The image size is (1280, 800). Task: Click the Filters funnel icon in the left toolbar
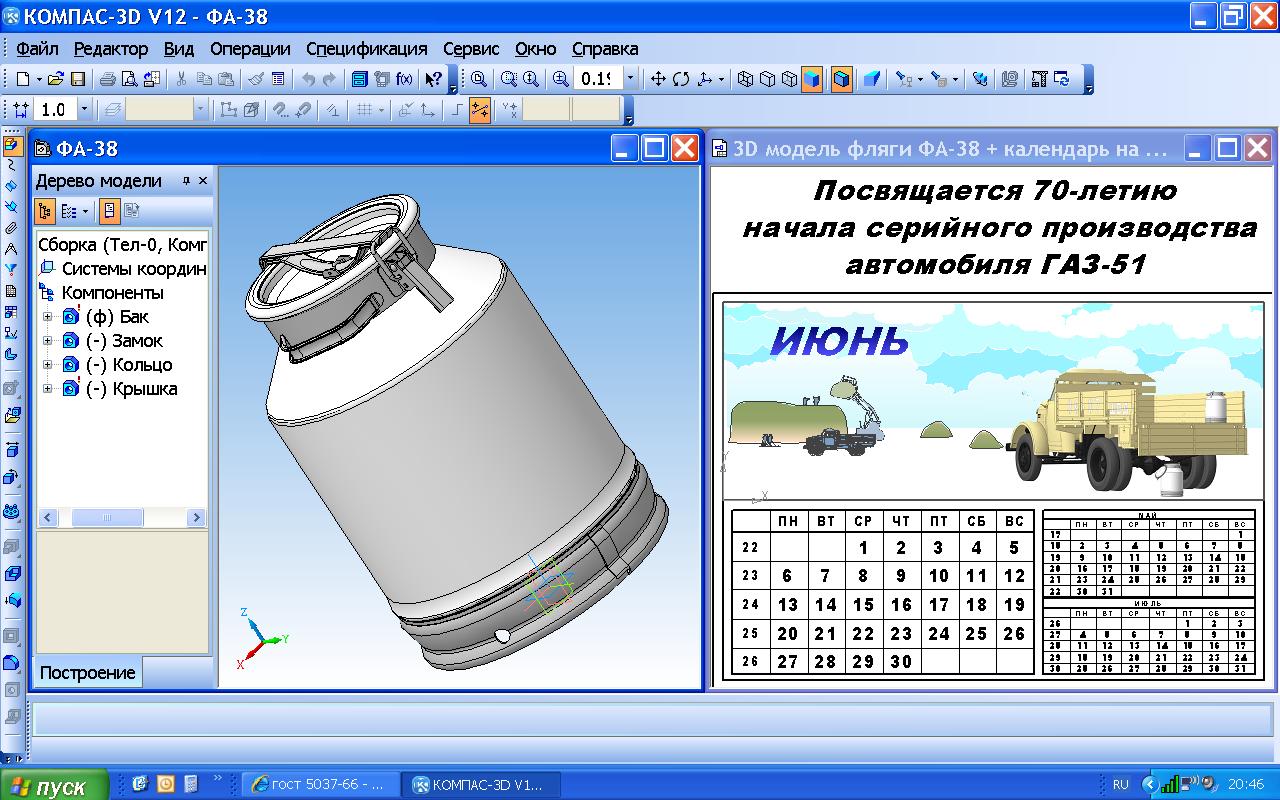[x=11, y=269]
